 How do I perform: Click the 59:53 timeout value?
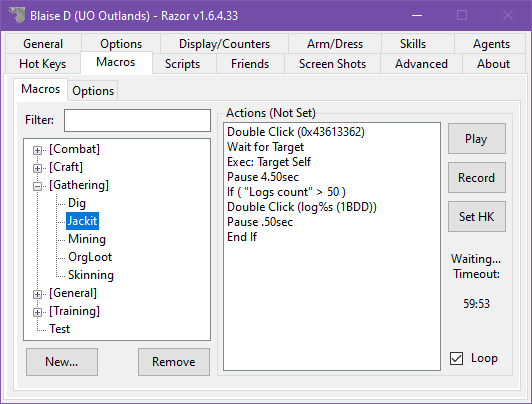click(x=476, y=304)
